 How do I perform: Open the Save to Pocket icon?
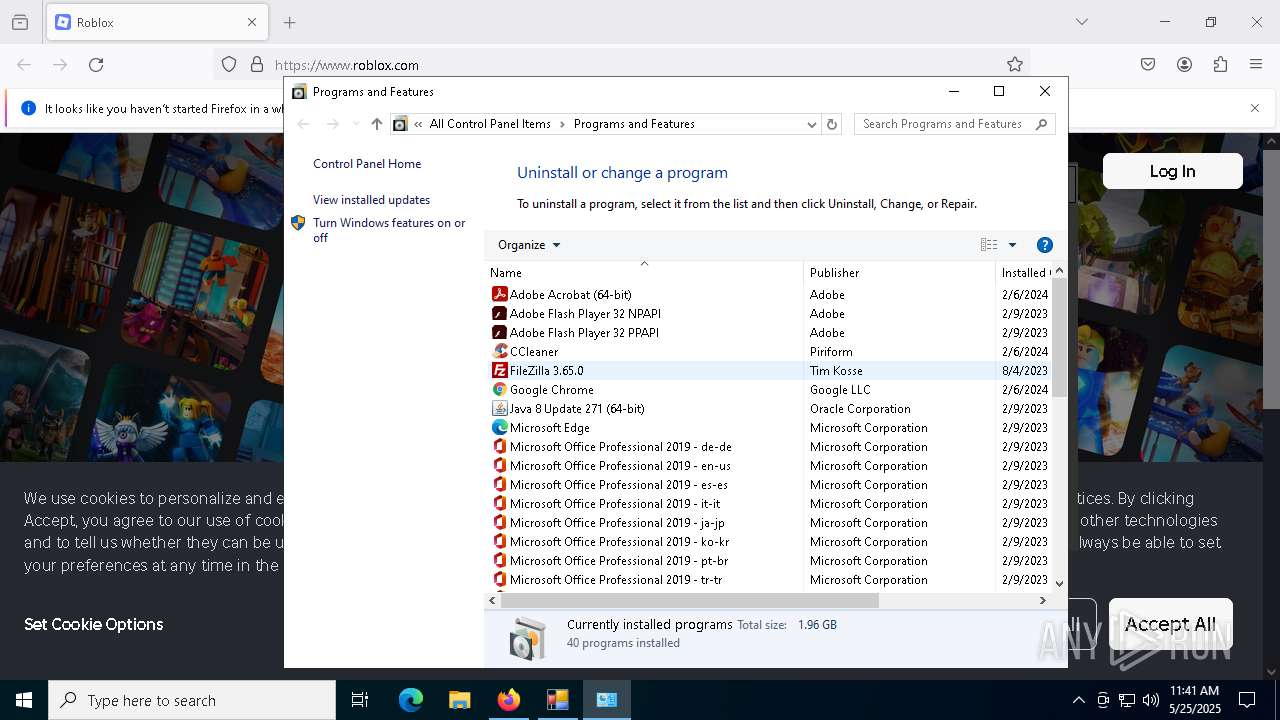[1148, 65]
